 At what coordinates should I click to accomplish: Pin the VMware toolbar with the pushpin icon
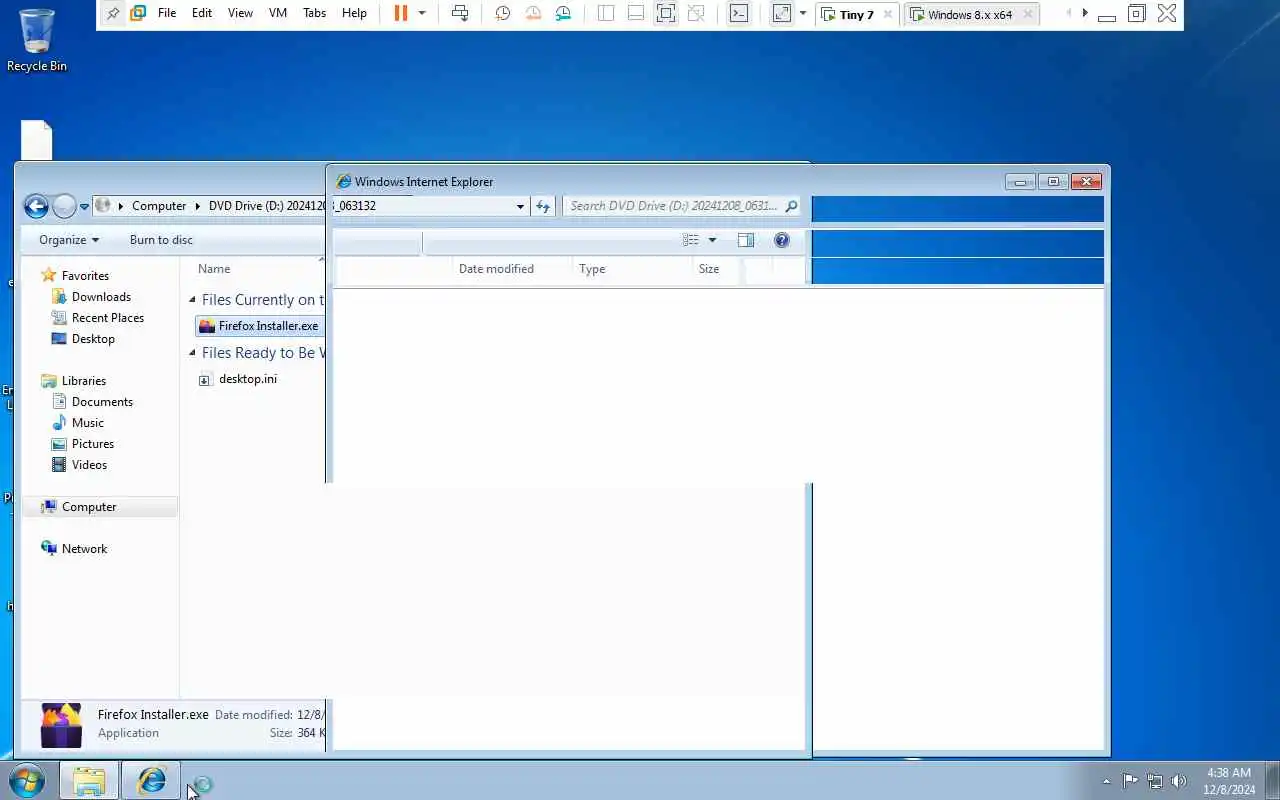pyautogui.click(x=113, y=13)
